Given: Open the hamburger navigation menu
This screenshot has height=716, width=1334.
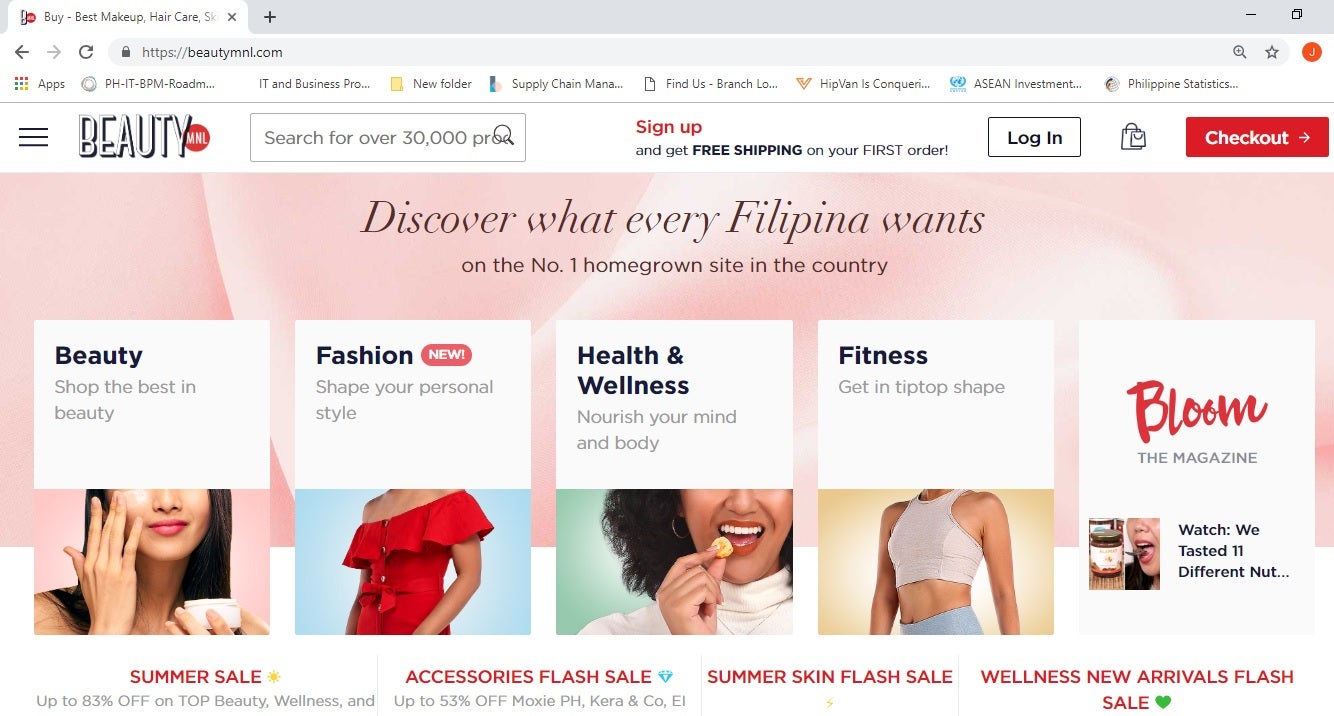Looking at the screenshot, I should [x=33, y=137].
